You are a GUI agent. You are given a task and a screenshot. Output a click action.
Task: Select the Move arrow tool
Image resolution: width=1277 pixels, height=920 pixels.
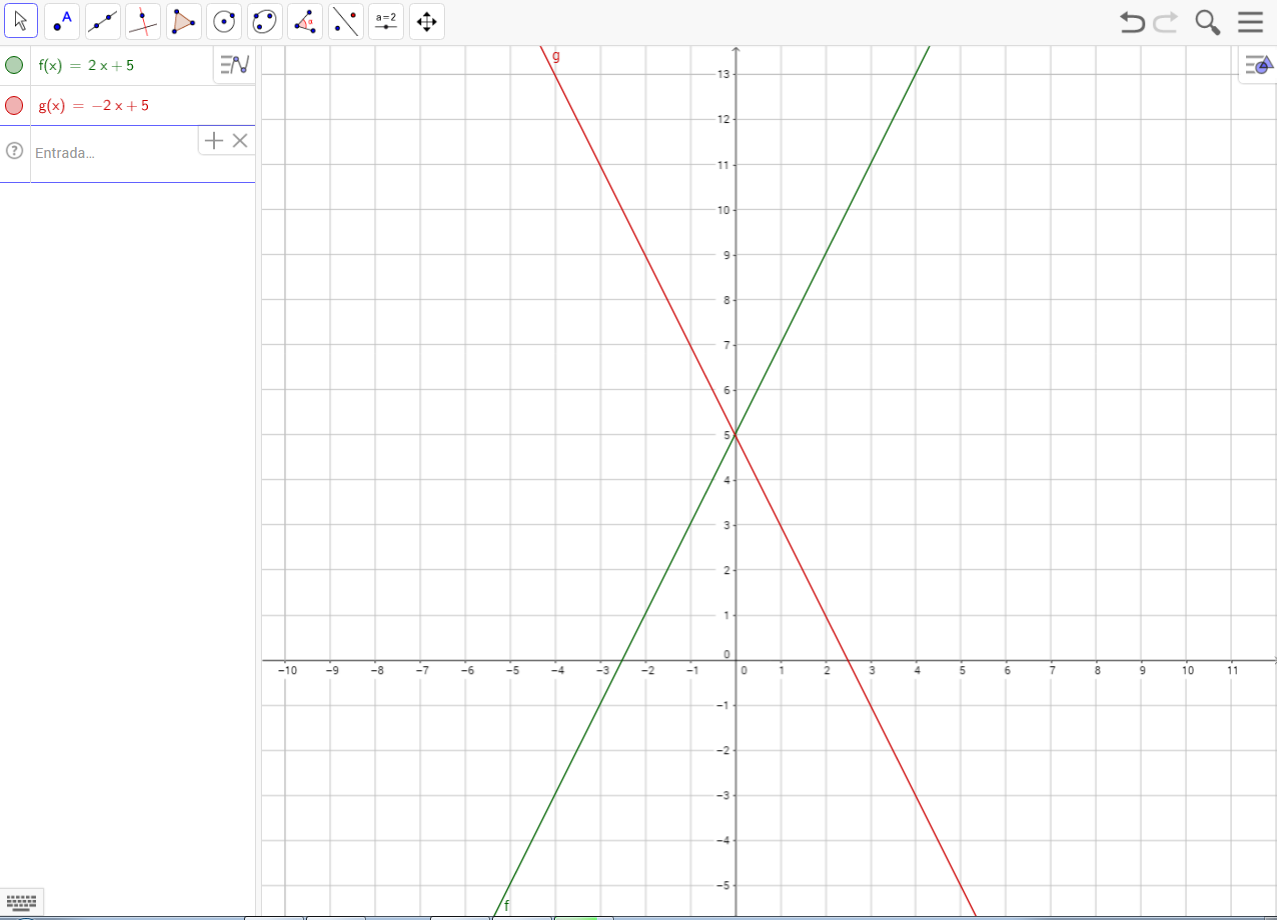click(x=21, y=21)
